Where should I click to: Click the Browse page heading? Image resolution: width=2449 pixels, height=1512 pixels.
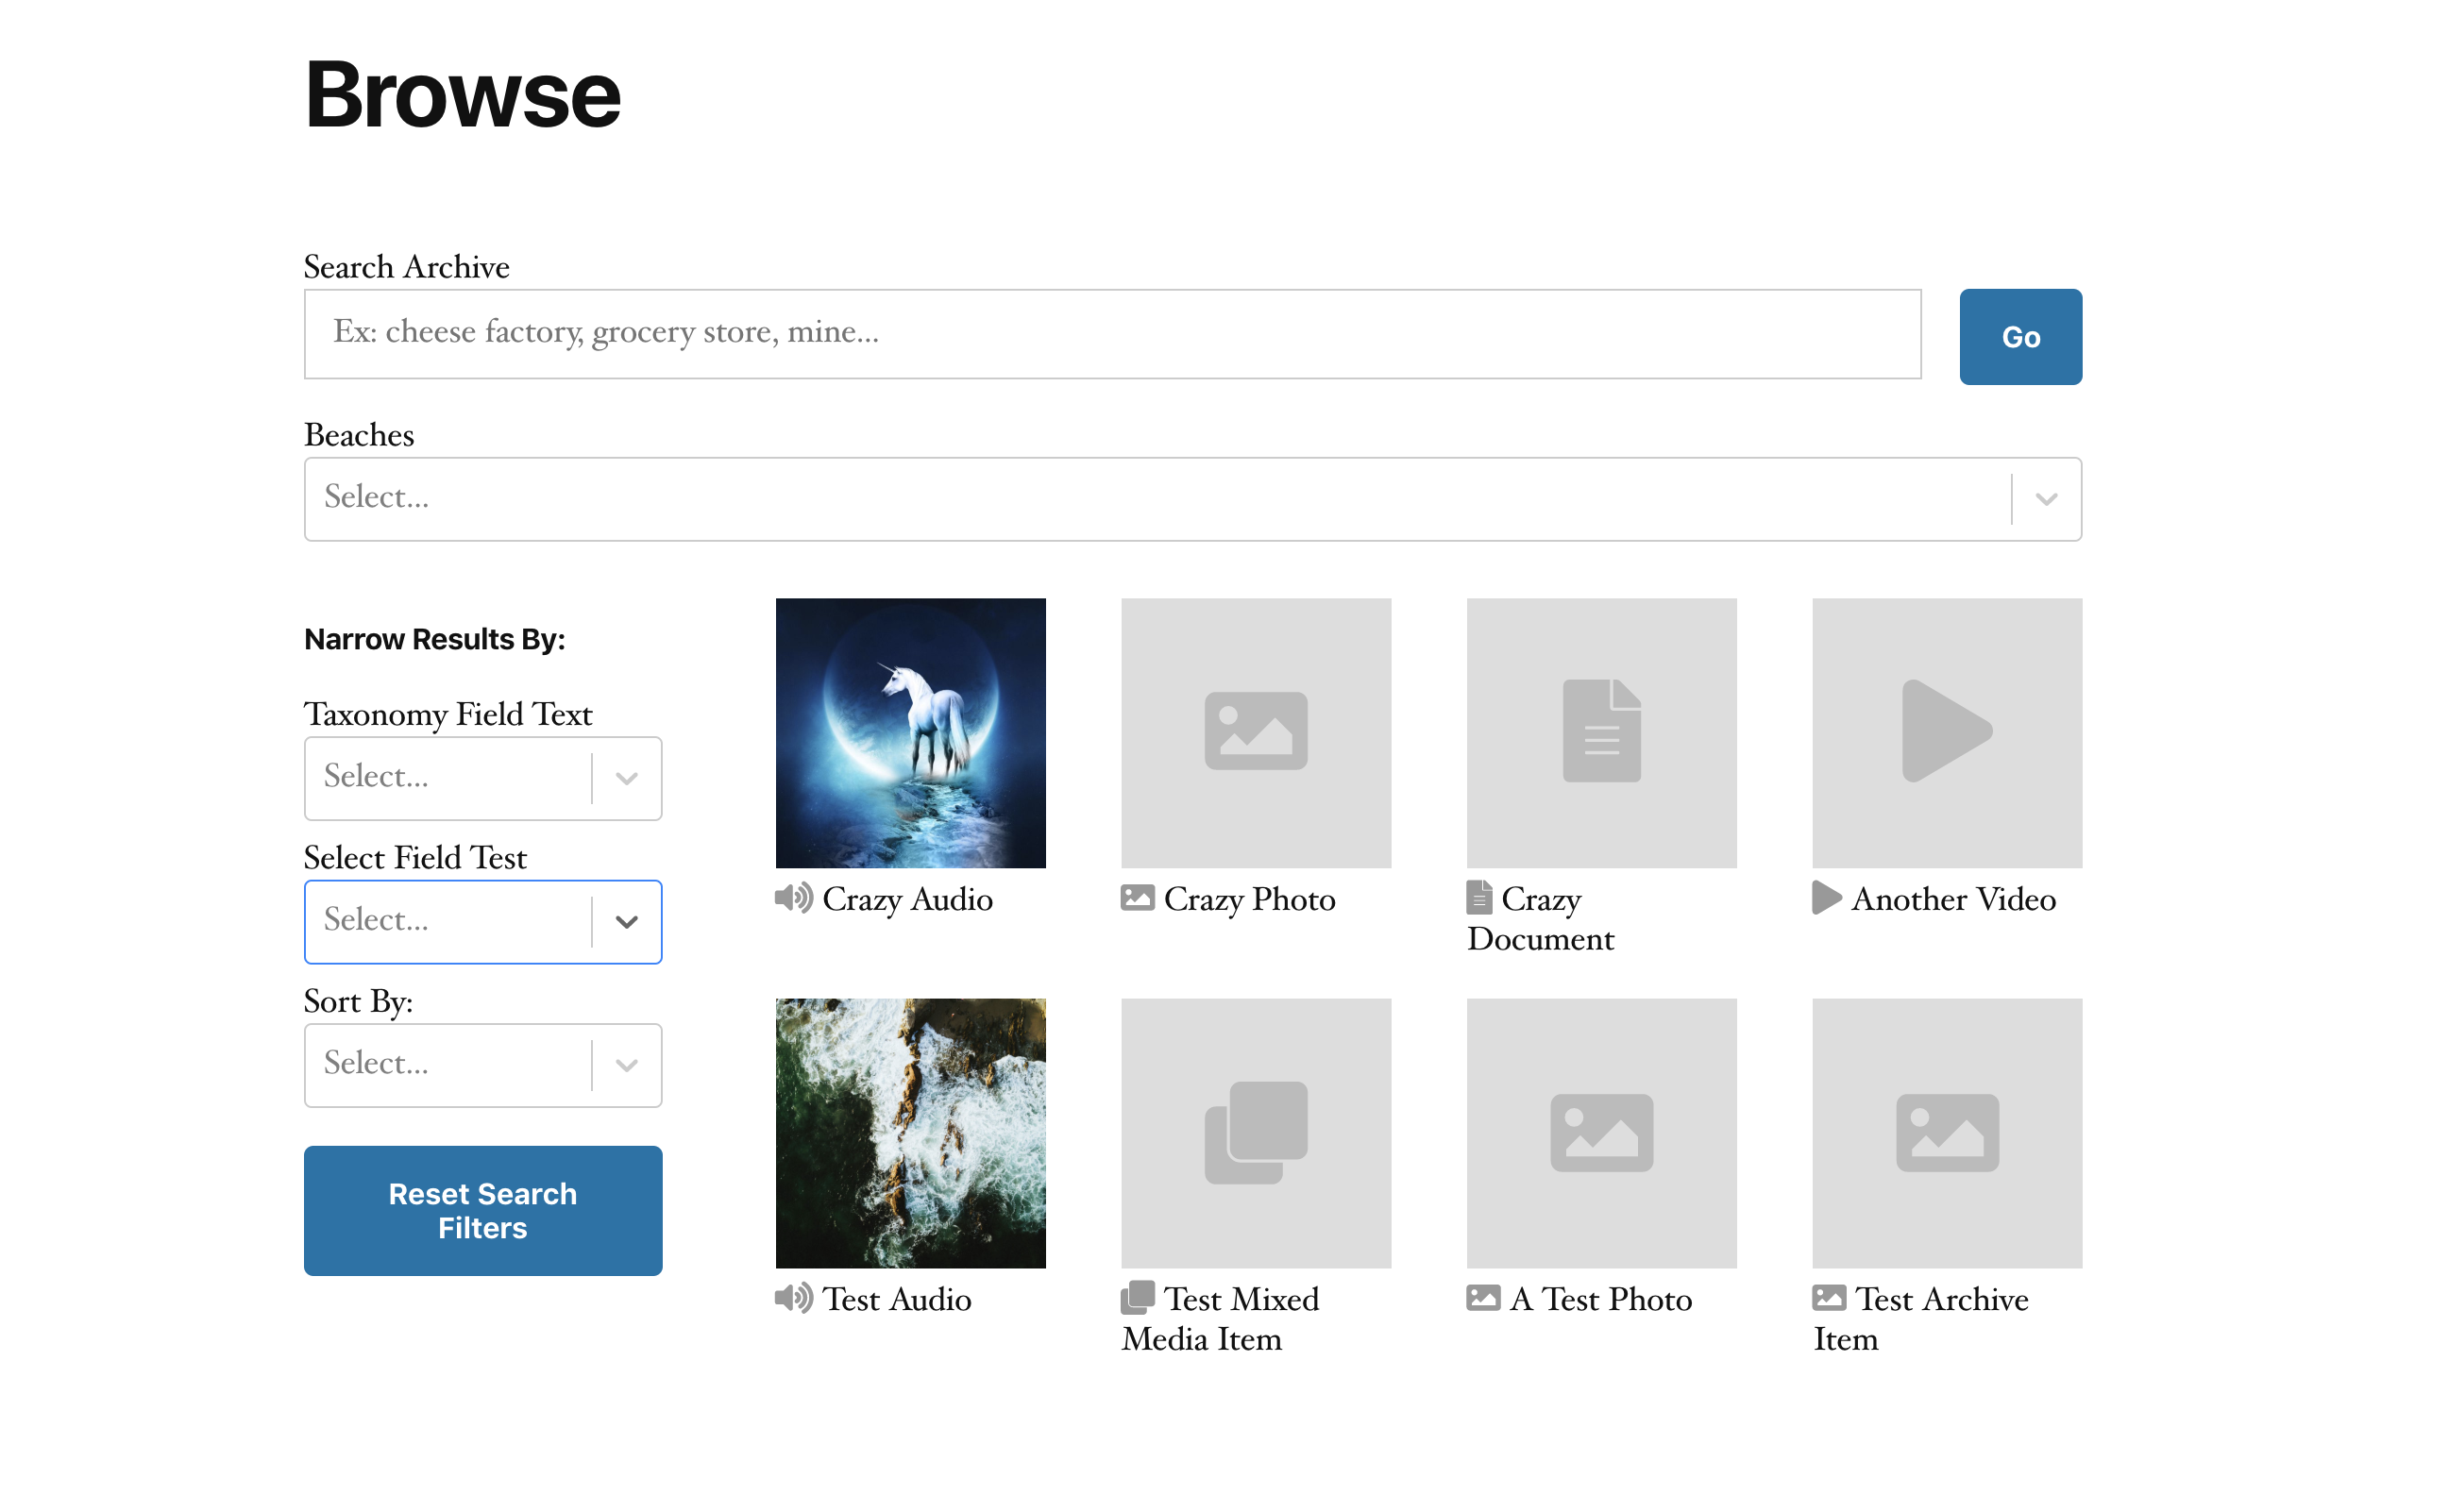pos(462,95)
